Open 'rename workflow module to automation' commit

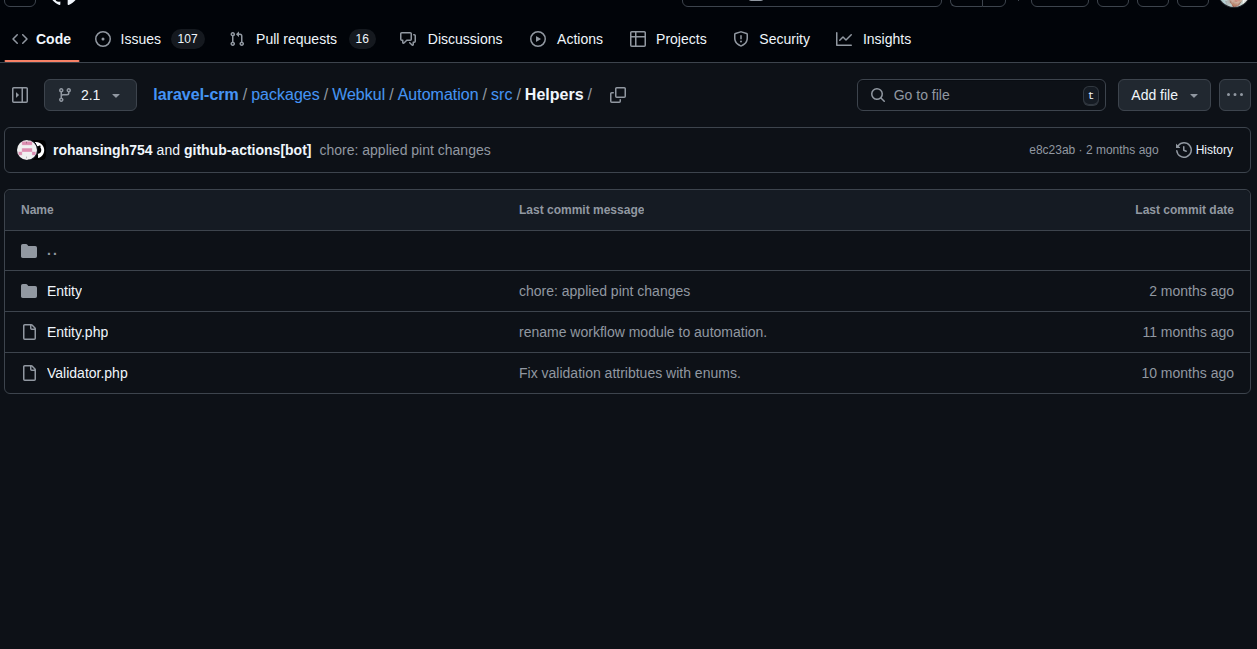[643, 332]
